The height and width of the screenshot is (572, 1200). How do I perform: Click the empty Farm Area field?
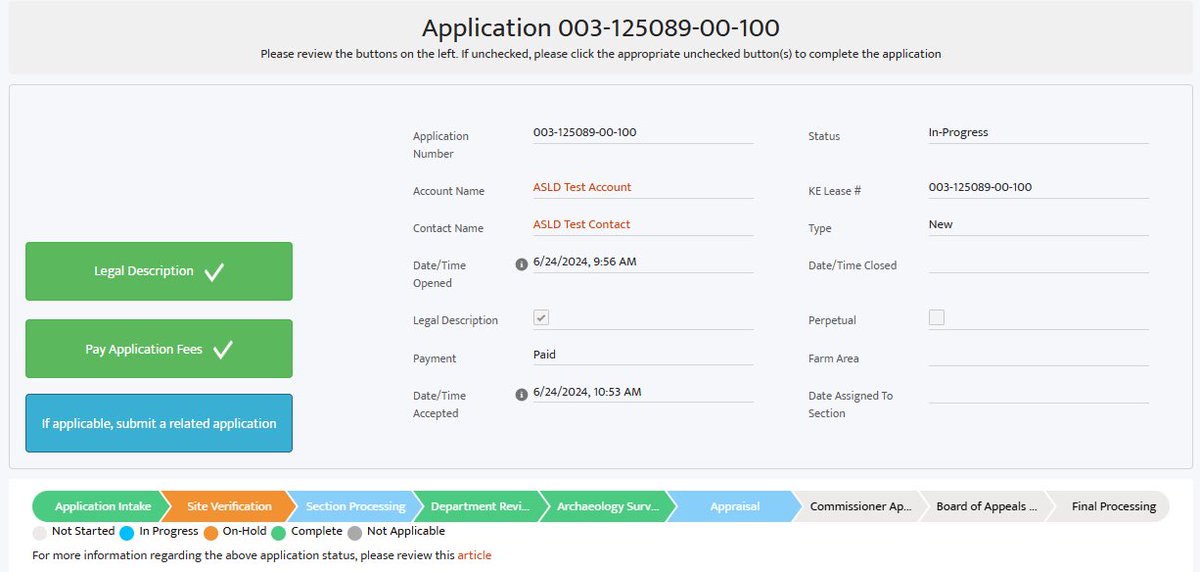pyautogui.click(x=1039, y=355)
